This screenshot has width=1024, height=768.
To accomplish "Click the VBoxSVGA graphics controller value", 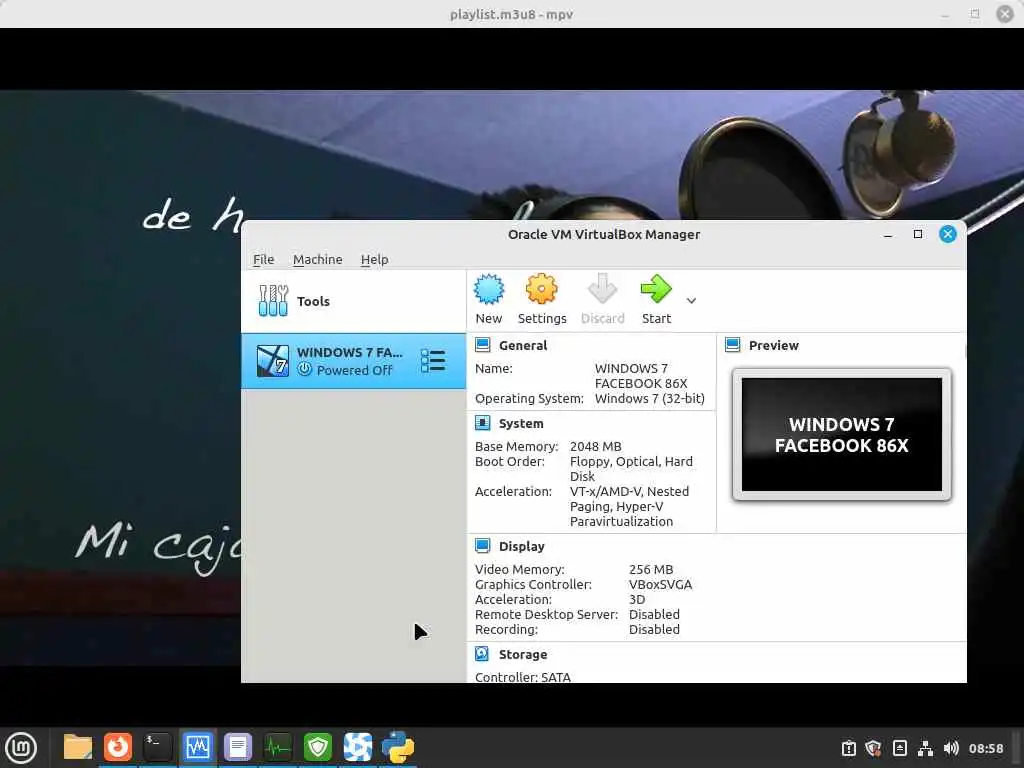I will click(660, 584).
